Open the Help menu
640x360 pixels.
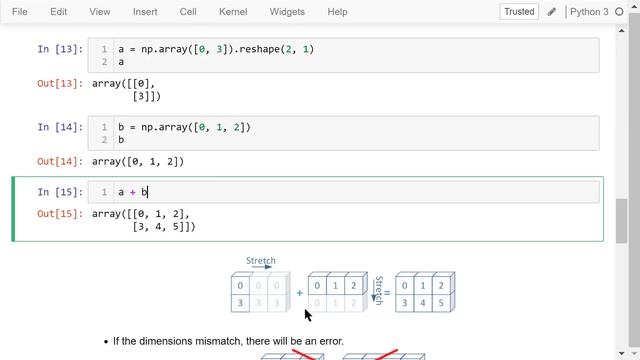coord(337,12)
